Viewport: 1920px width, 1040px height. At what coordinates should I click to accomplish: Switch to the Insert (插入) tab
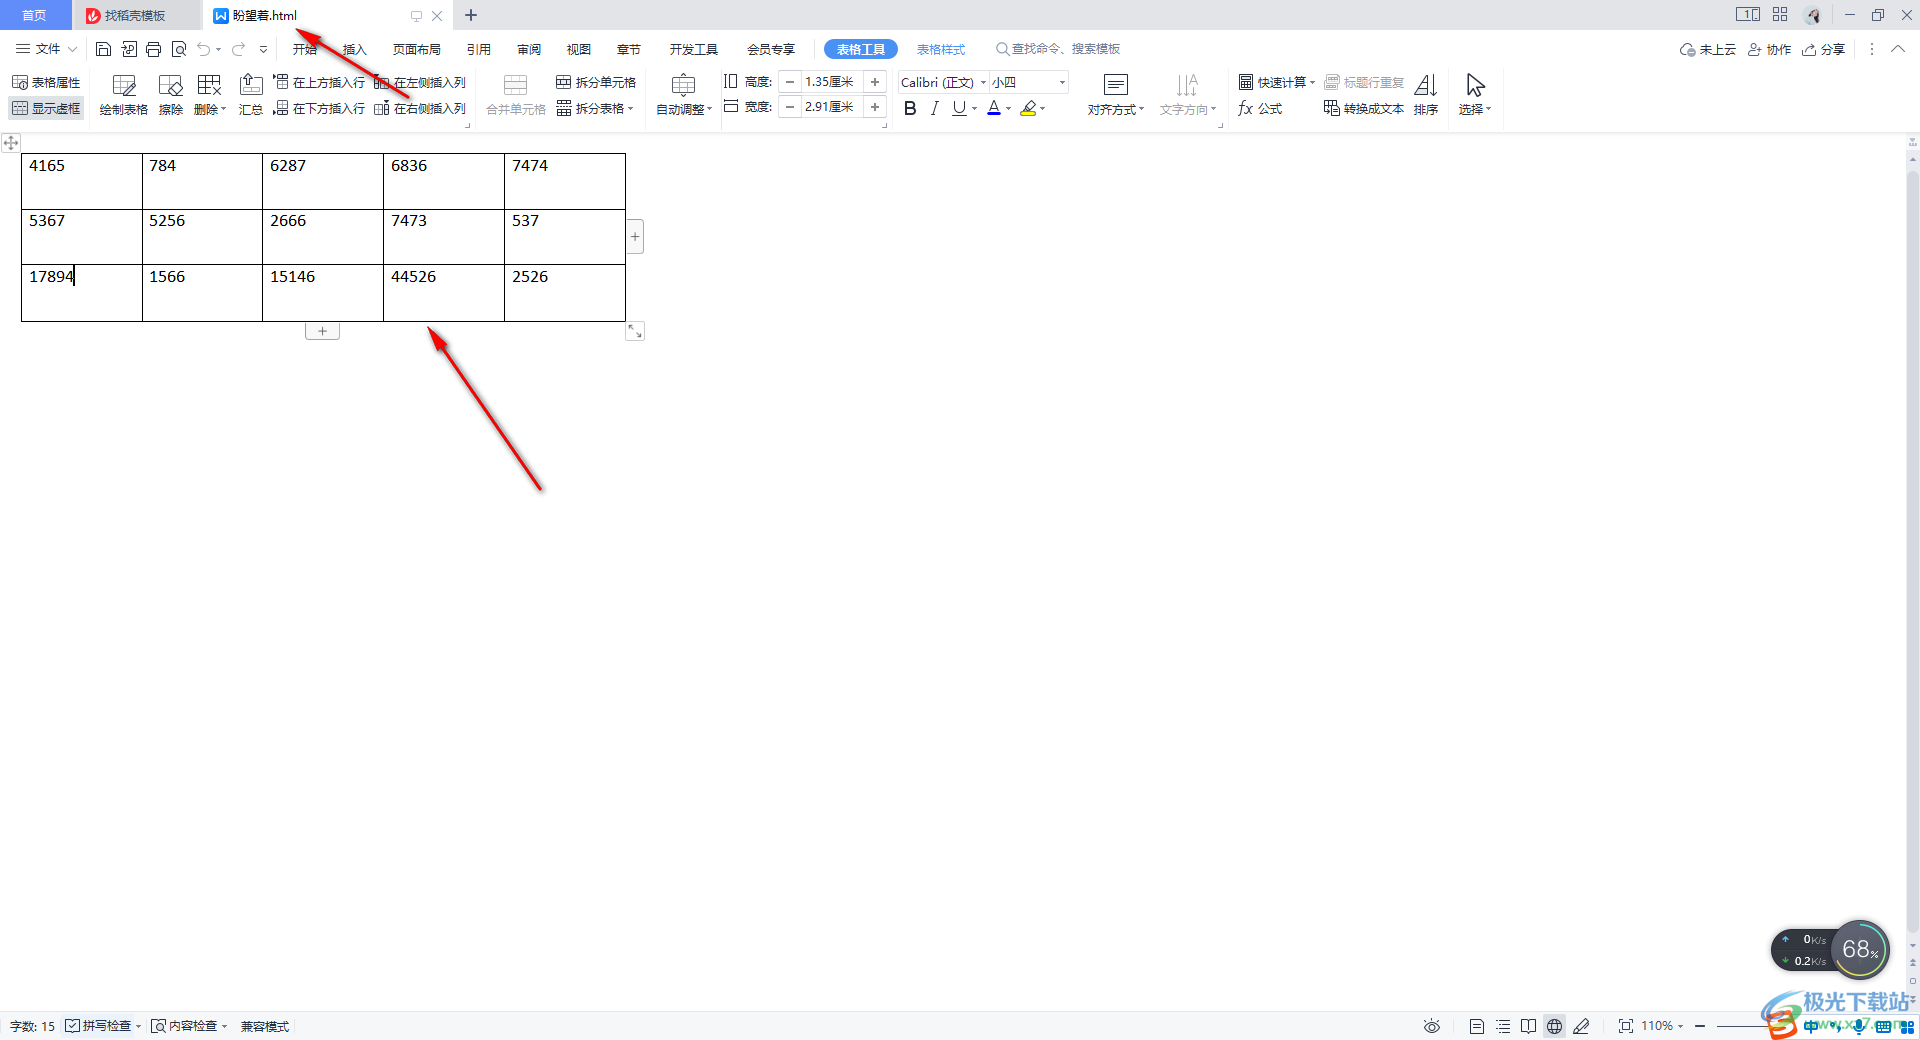pyautogui.click(x=355, y=49)
